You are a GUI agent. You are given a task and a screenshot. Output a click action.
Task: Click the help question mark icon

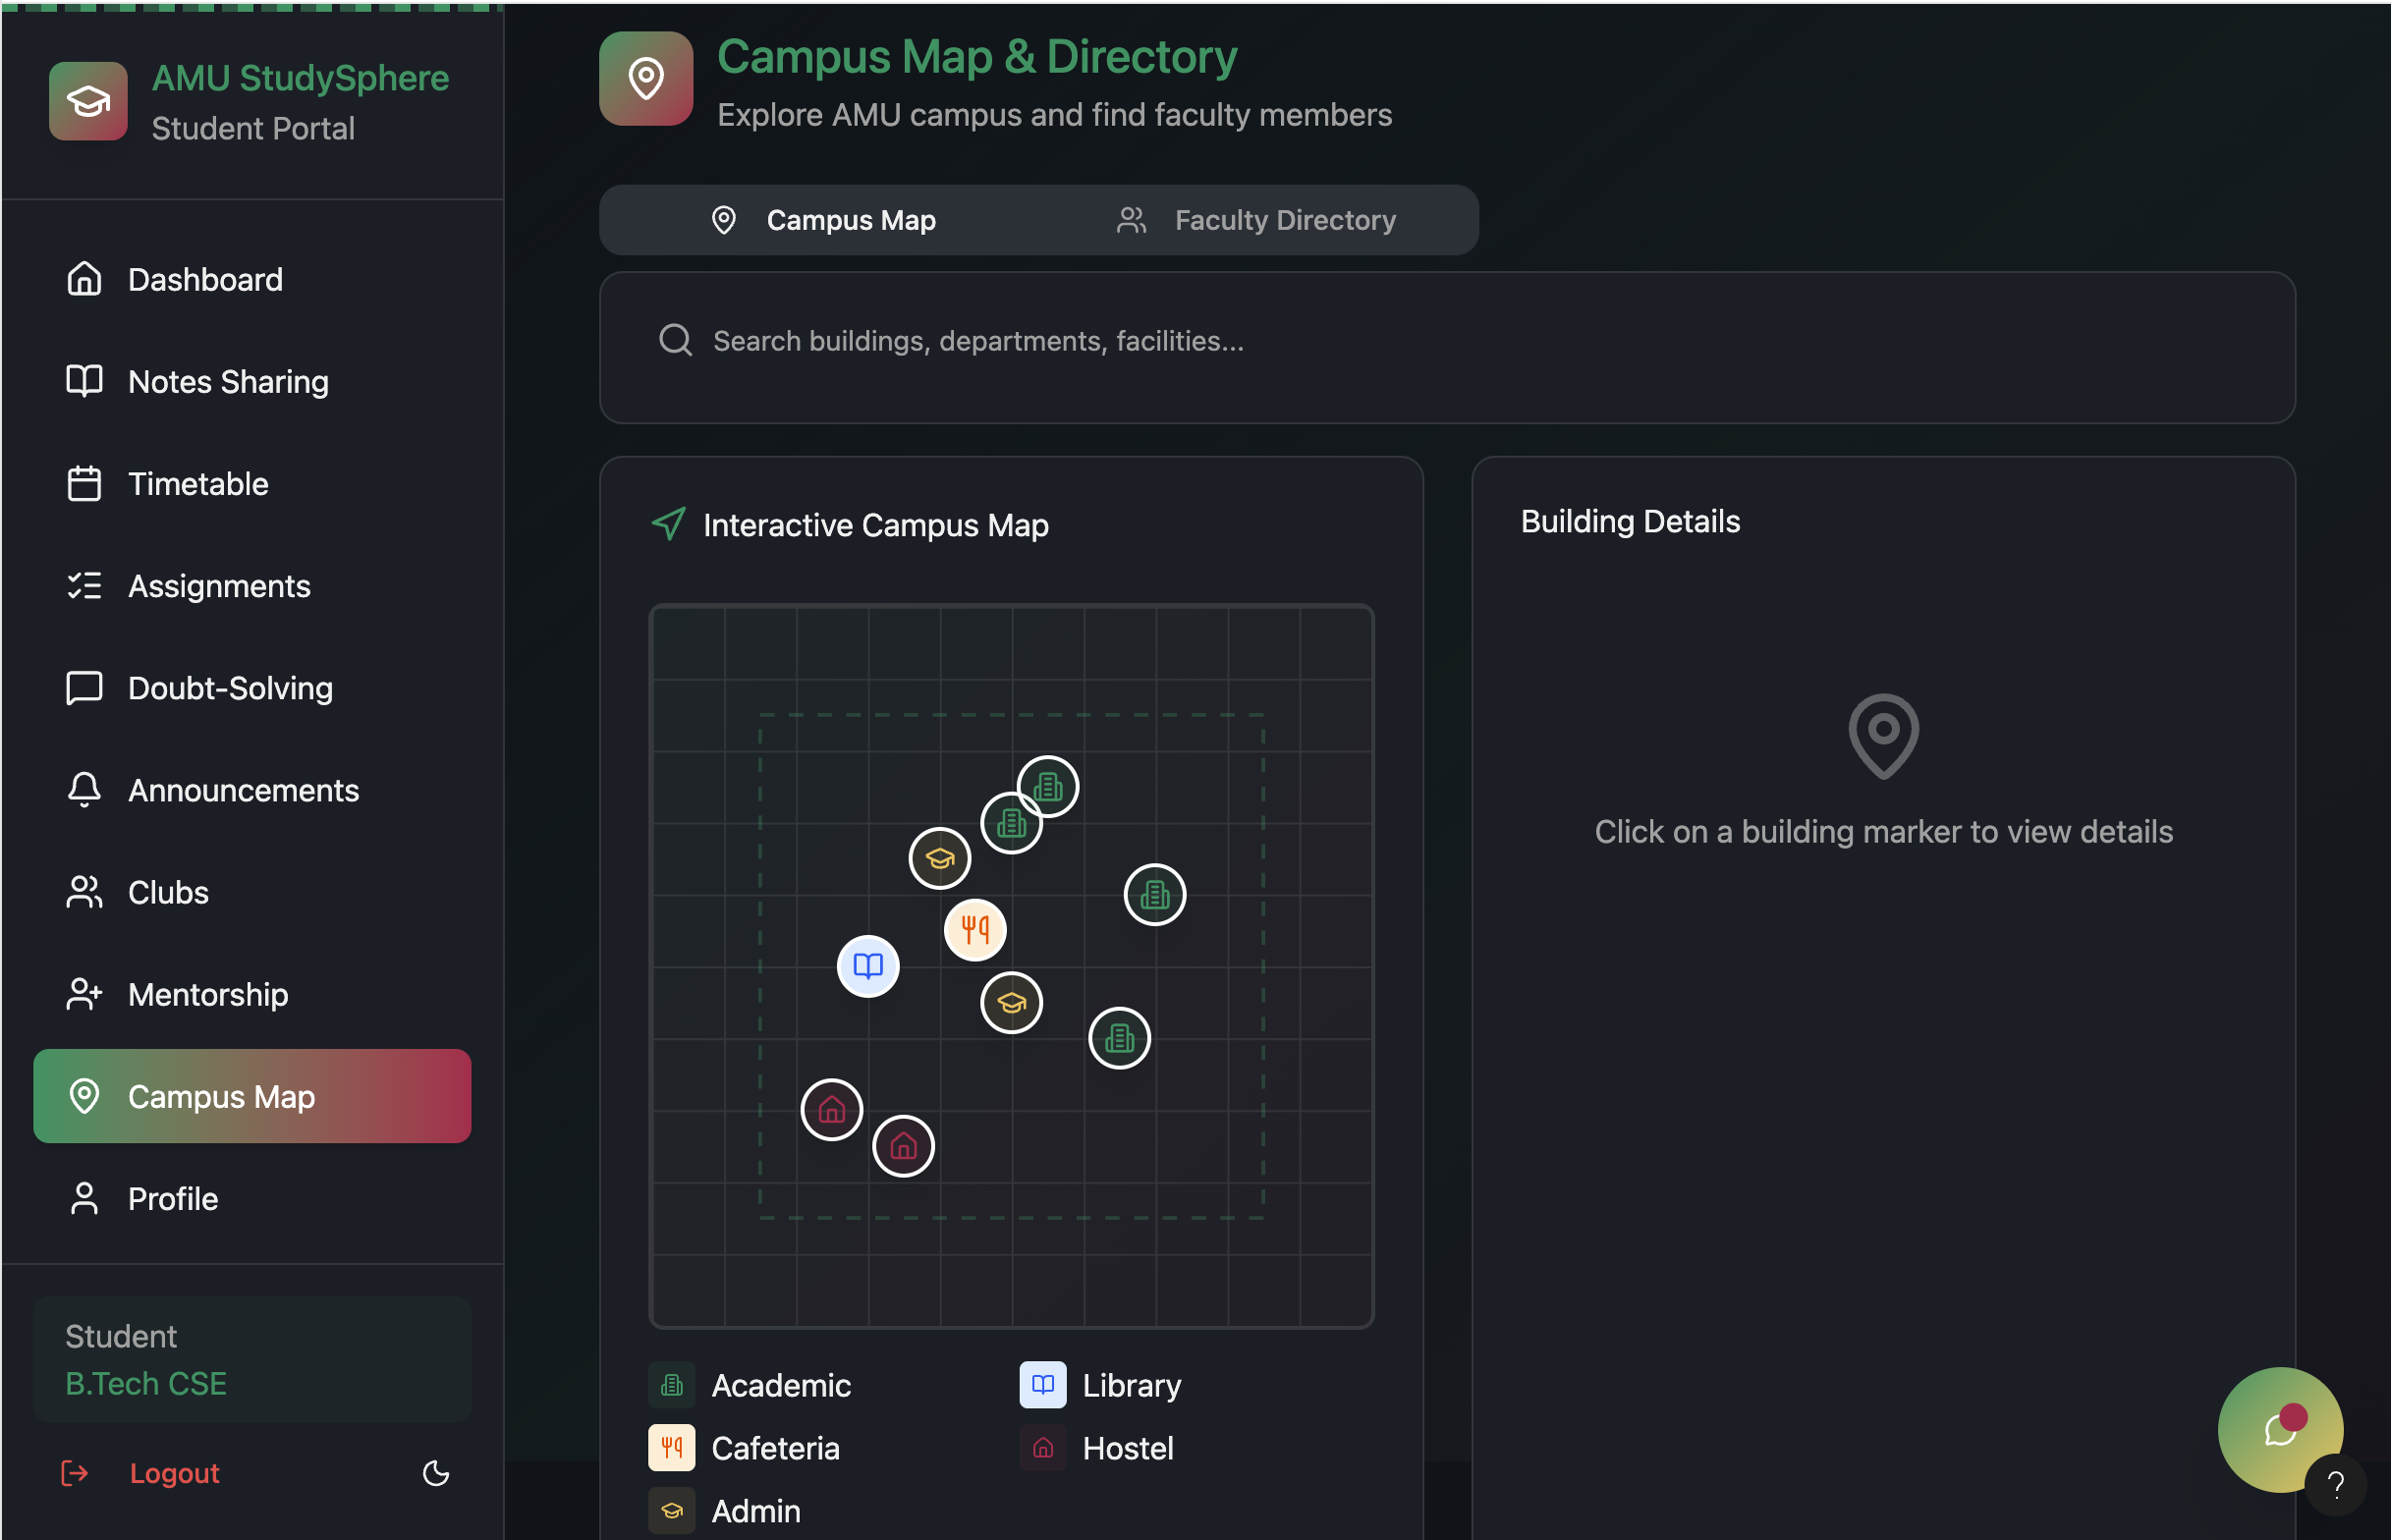pos(2336,1485)
